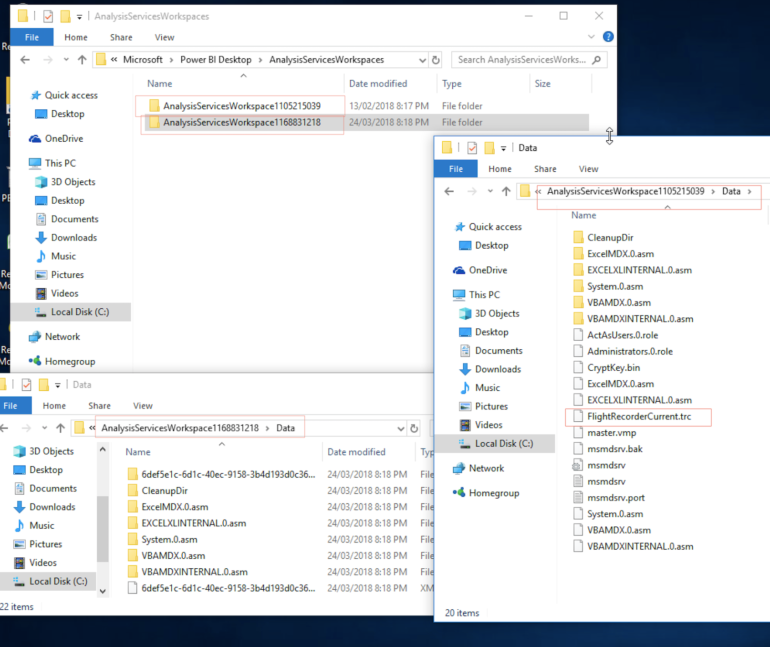The height and width of the screenshot is (647, 770).
Task: Go up one level in bottom-left Data window
Action: [60, 428]
